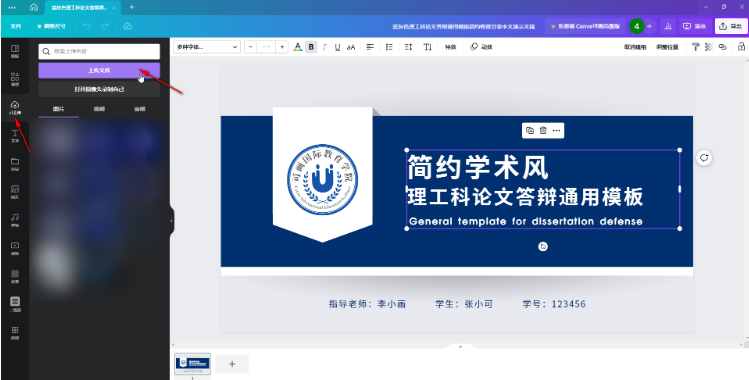Open the Templates panel in the sidebar
Screen dimensions: 749x380
(x=15, y=51)
